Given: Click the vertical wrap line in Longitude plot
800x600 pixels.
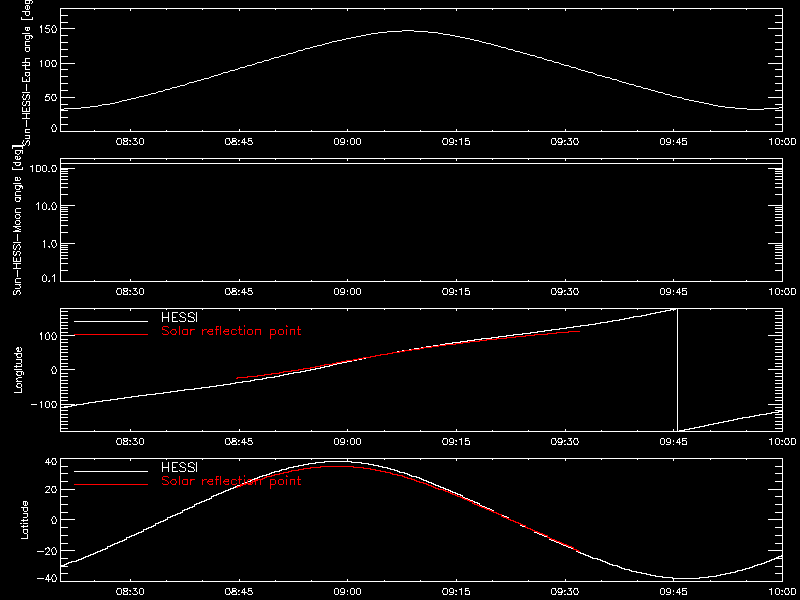Looking at the screenshot, I should click(x=677, y=370).
